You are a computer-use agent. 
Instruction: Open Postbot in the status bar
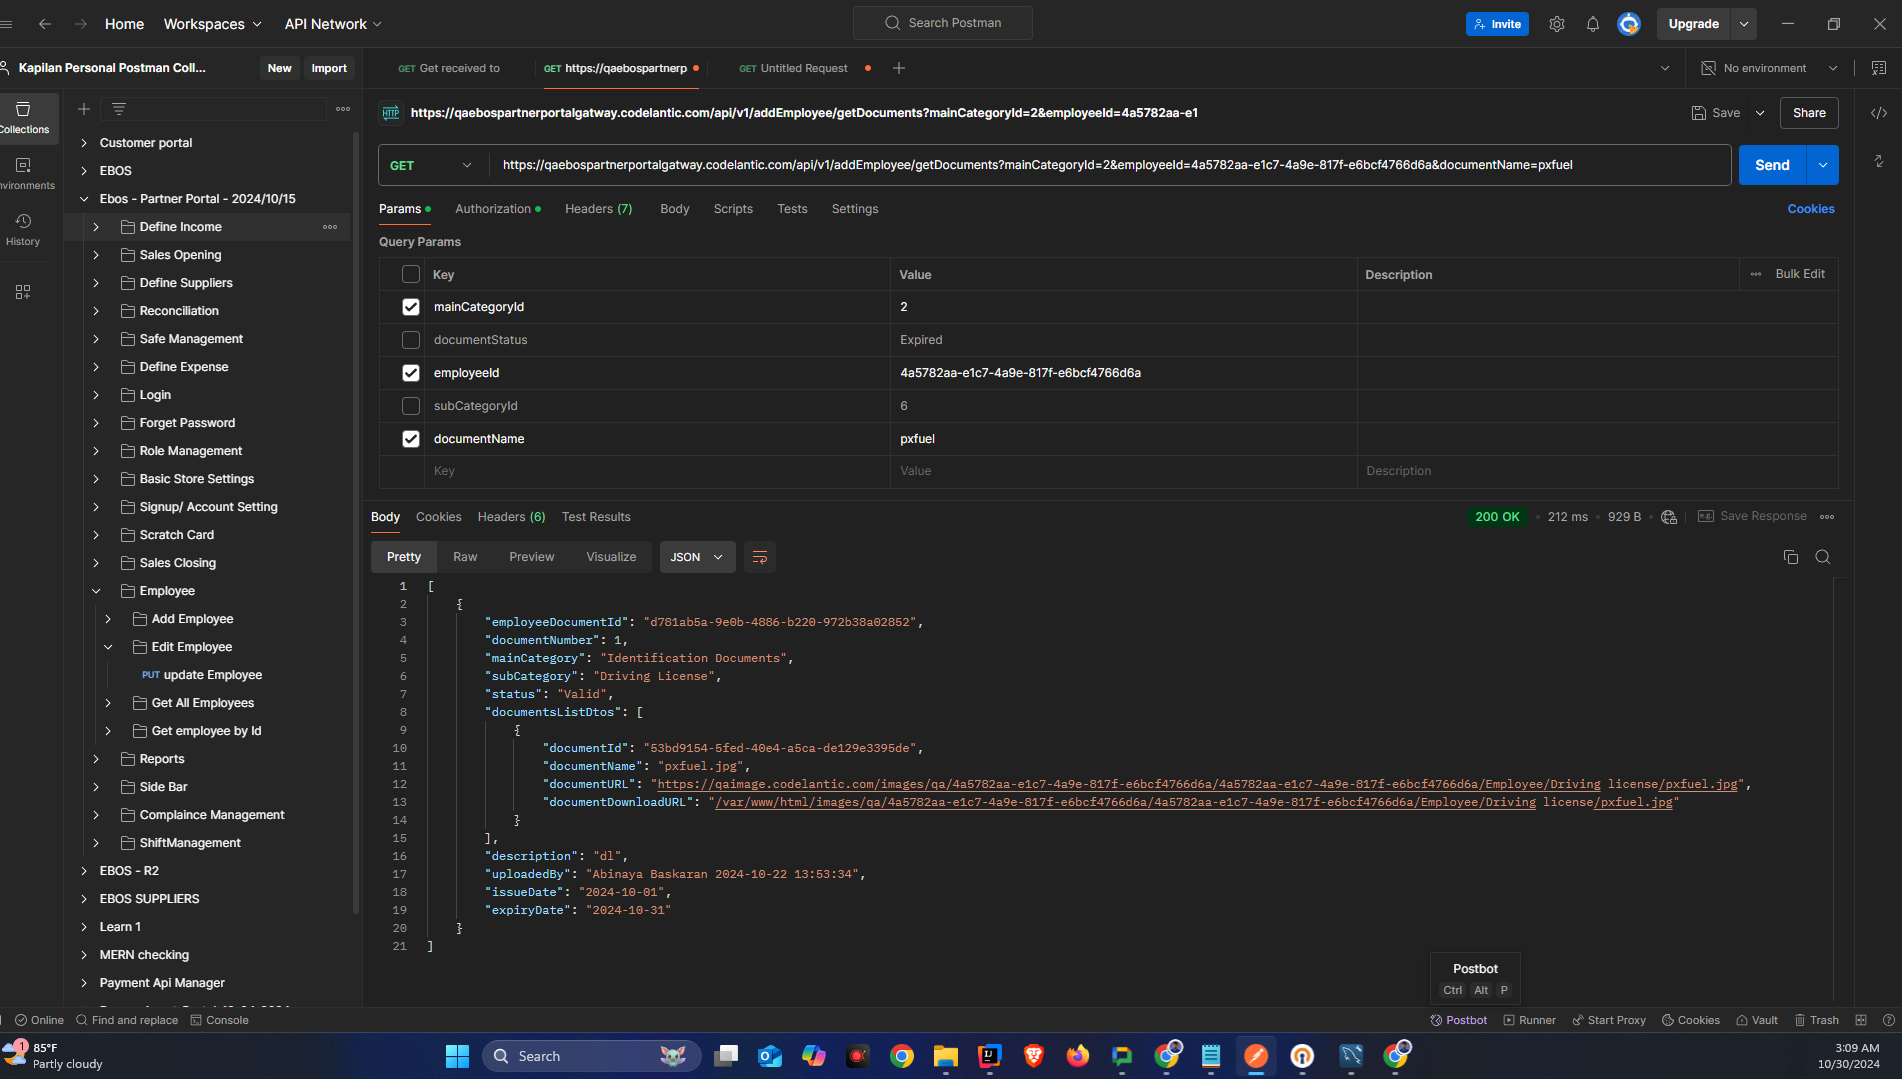click(1459, 1020)
